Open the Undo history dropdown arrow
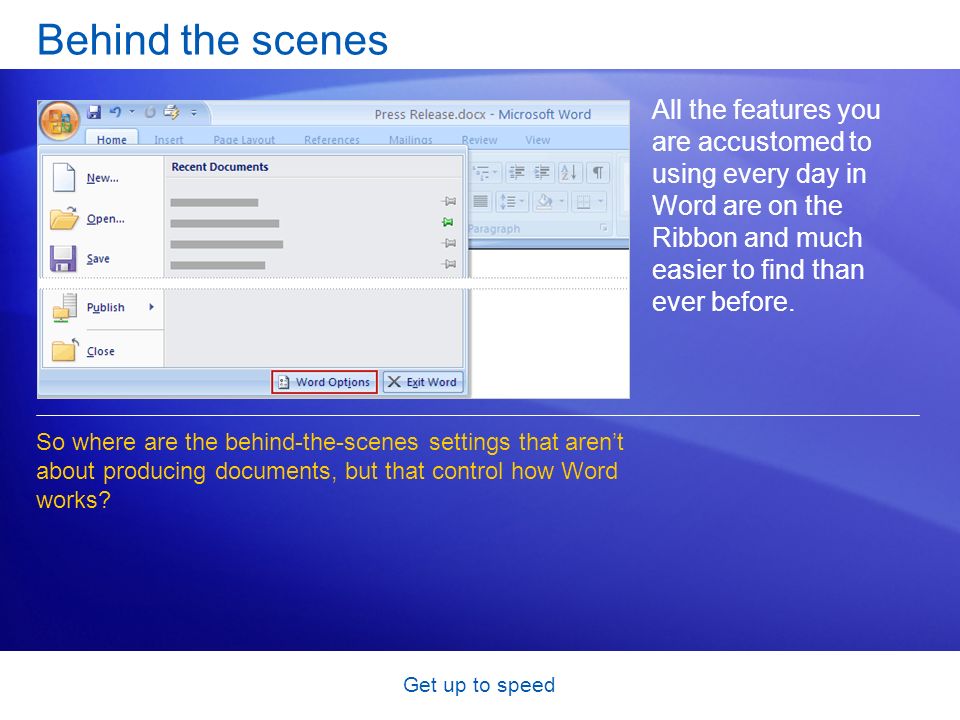Screen dimensions: 960x720 tap(132, 112)
